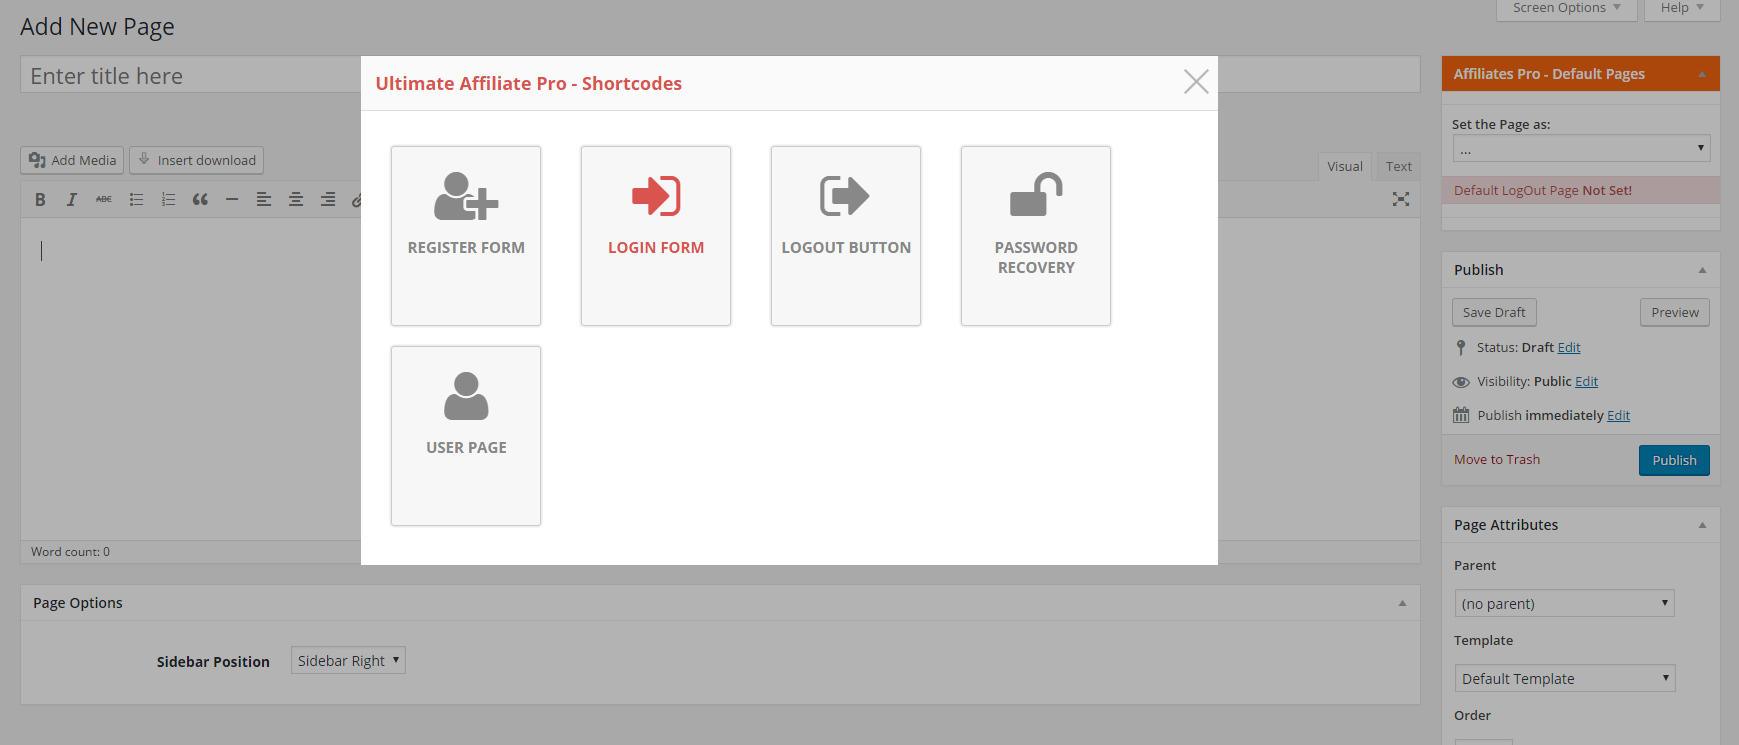Insert a horizontal line
The width and height of the screenshot is (1739, 745).
(232, 200)
